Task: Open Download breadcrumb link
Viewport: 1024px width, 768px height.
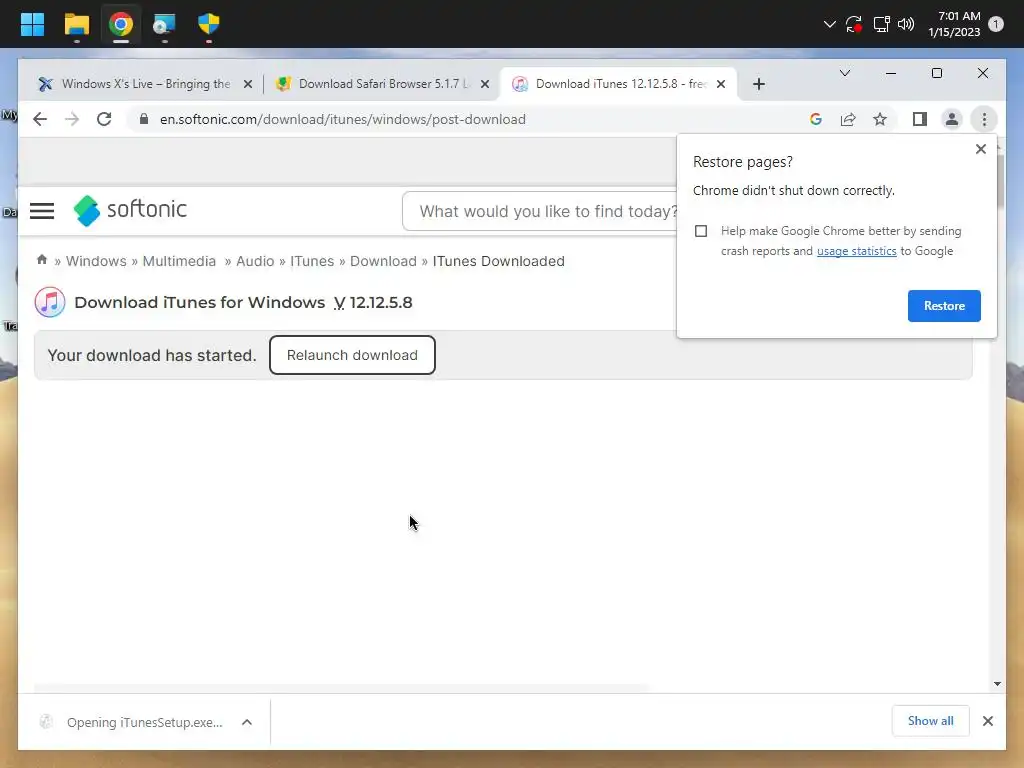Action: pos(383,261)
